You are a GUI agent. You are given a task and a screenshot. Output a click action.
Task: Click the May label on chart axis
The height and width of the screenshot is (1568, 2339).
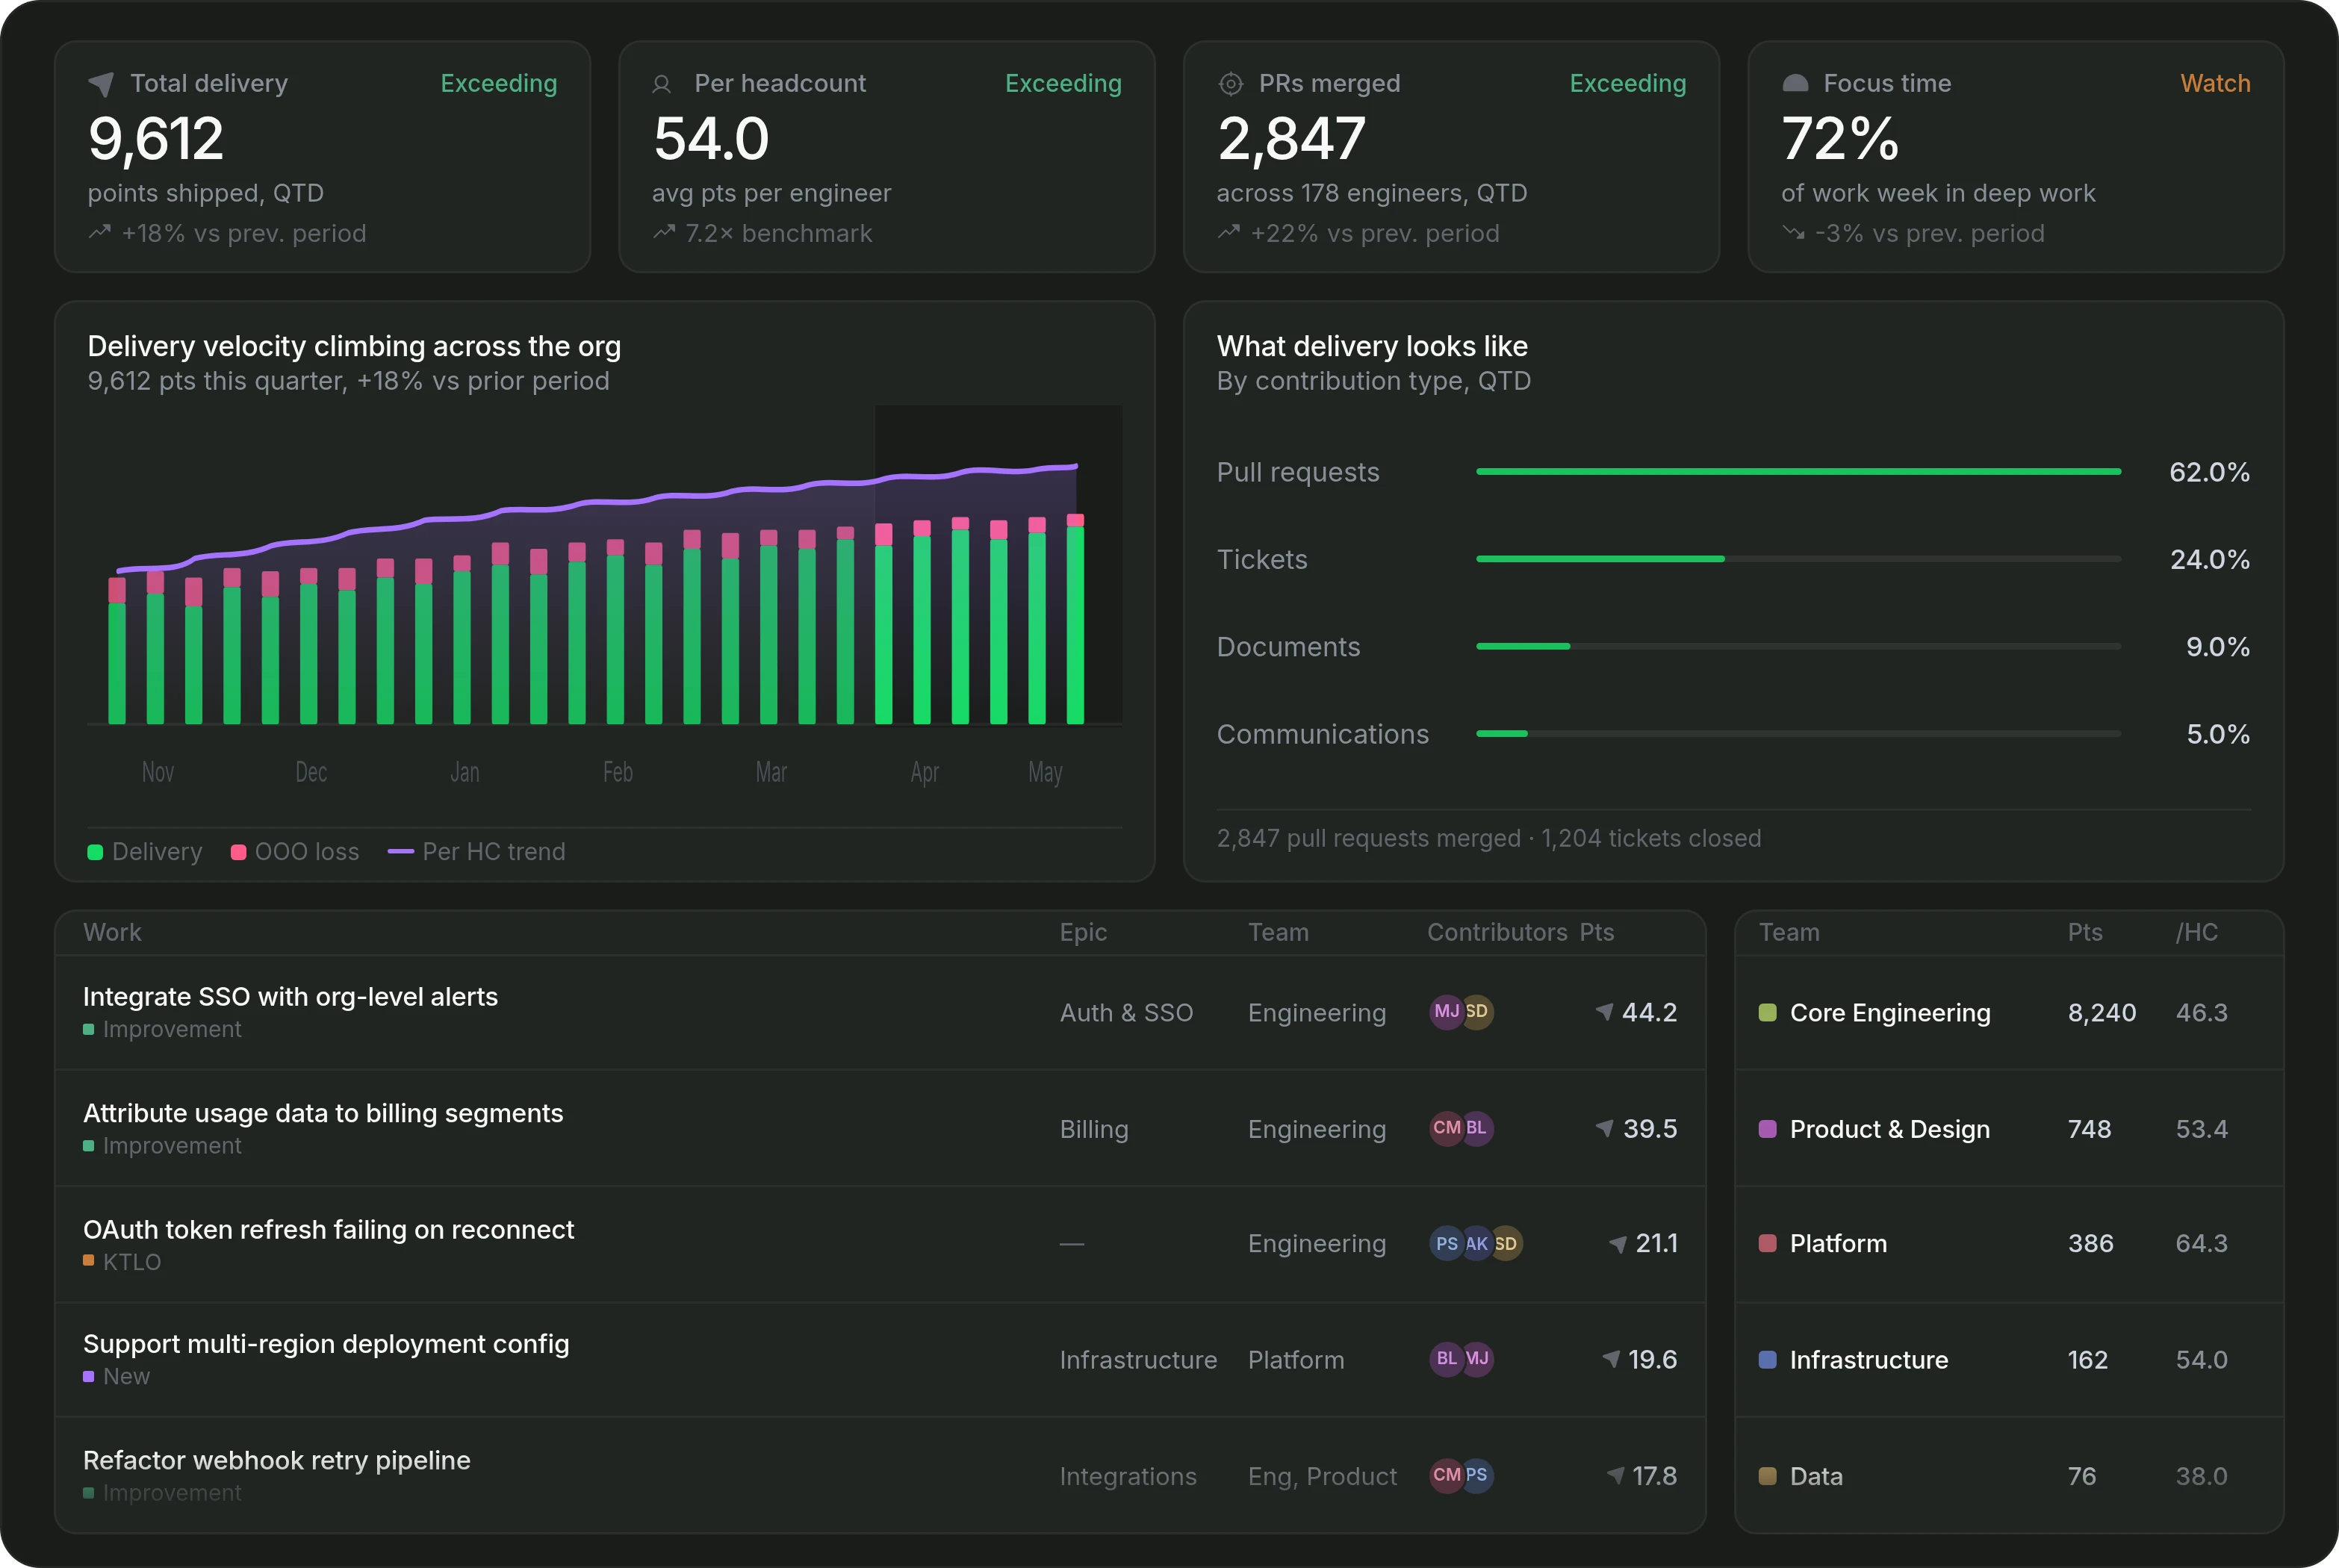click(1045, 772)
